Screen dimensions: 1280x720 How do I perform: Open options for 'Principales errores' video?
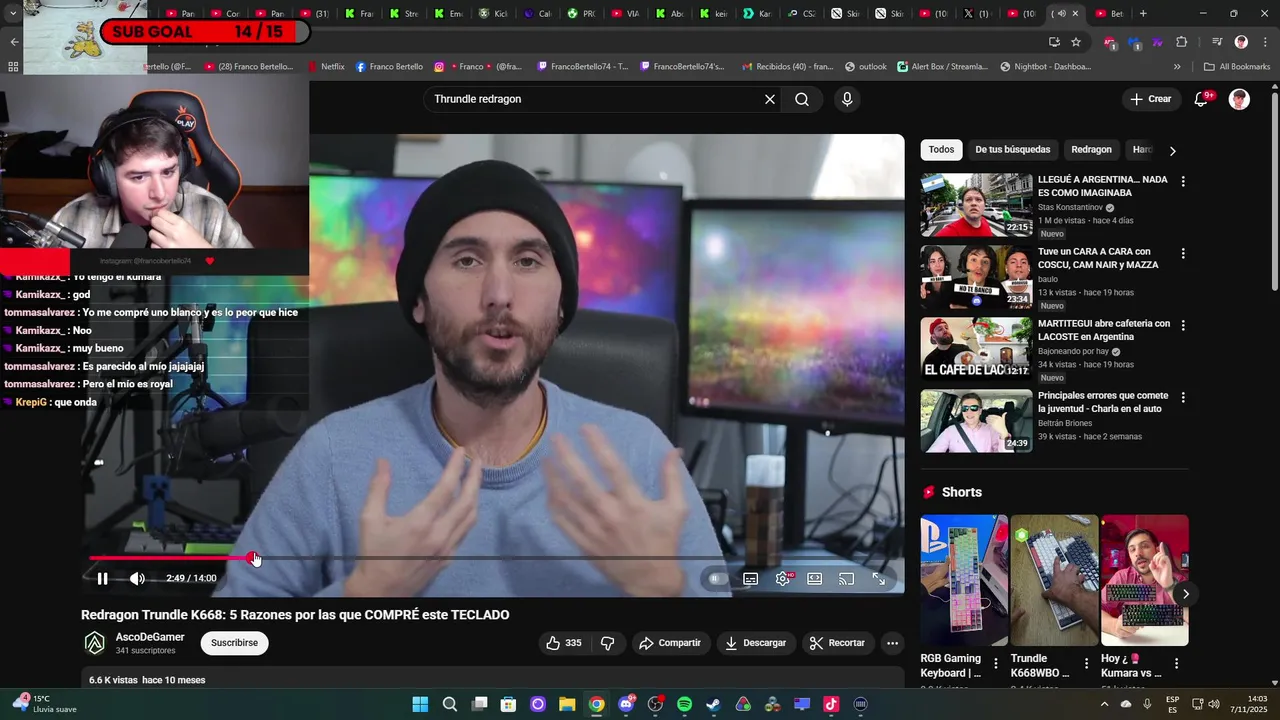click(1183, 398)
